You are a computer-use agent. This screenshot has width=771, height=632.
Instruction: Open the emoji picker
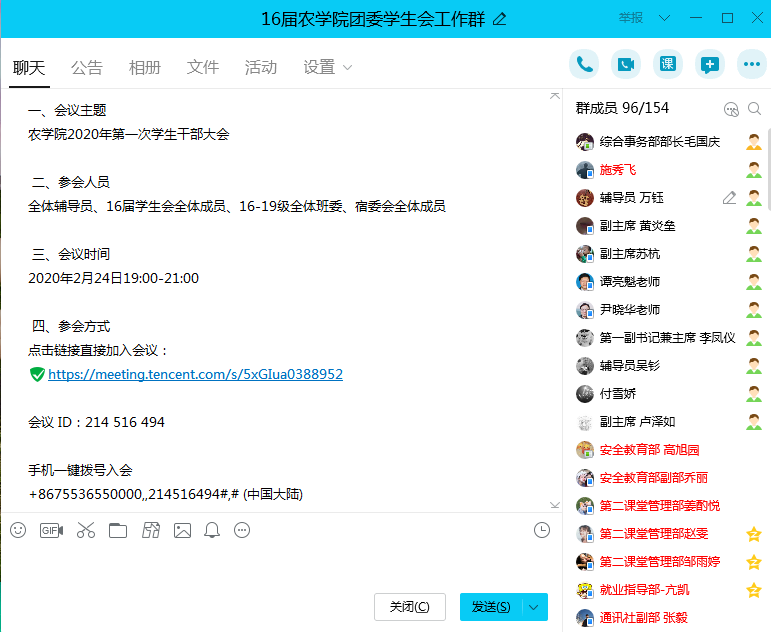(18, 530)
